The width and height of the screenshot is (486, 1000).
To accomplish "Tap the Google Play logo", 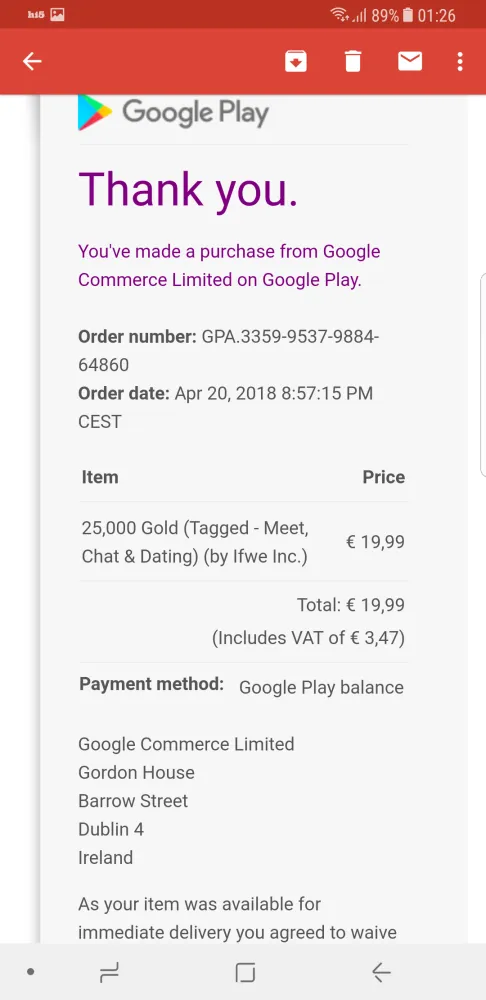I will (173, 113).
